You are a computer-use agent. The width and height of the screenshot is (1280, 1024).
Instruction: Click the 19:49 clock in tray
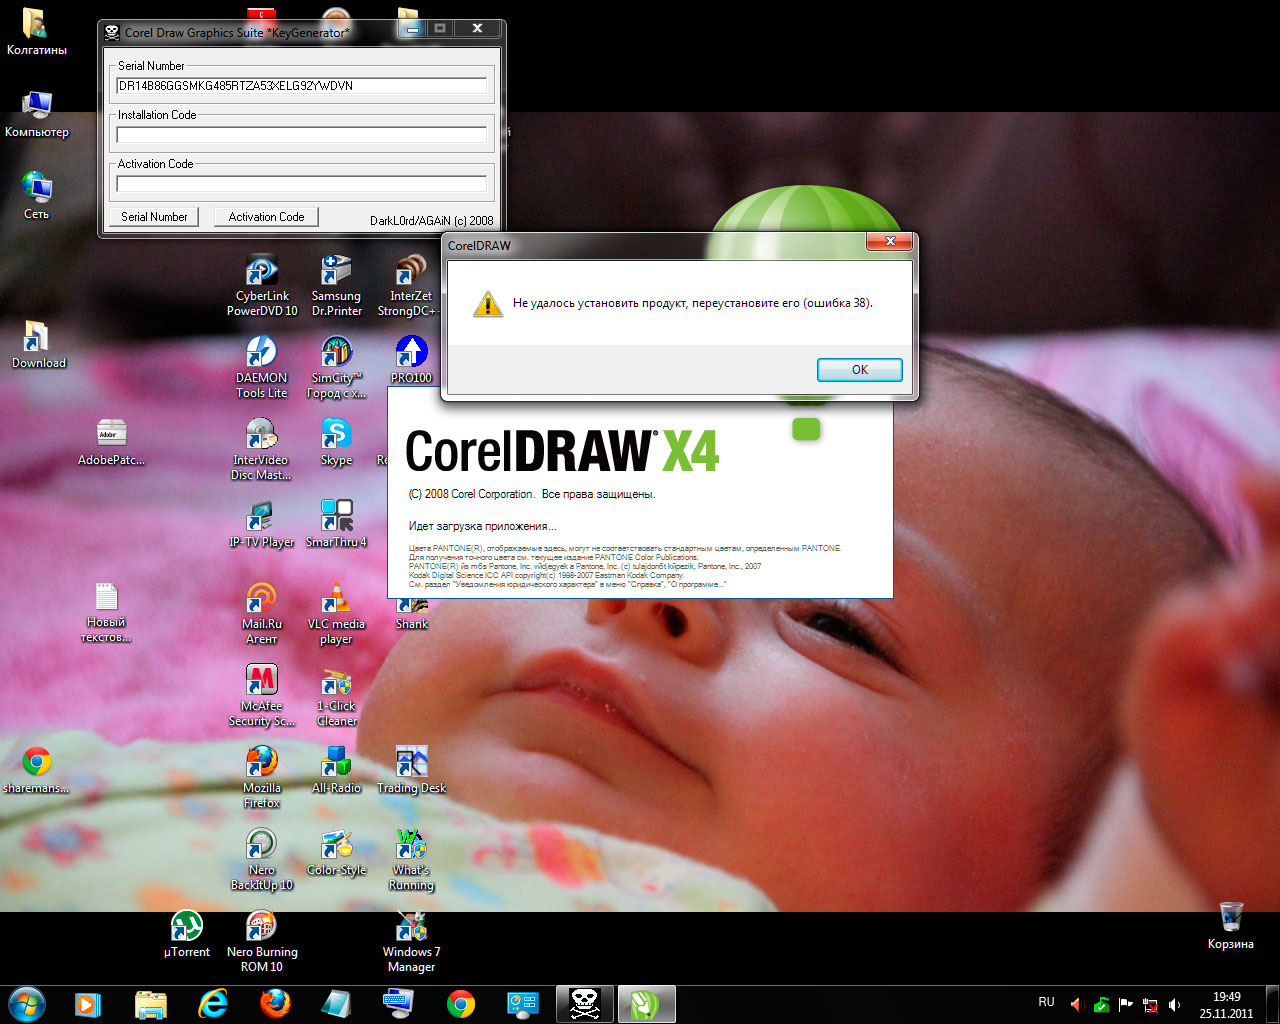pos(1227,997)
